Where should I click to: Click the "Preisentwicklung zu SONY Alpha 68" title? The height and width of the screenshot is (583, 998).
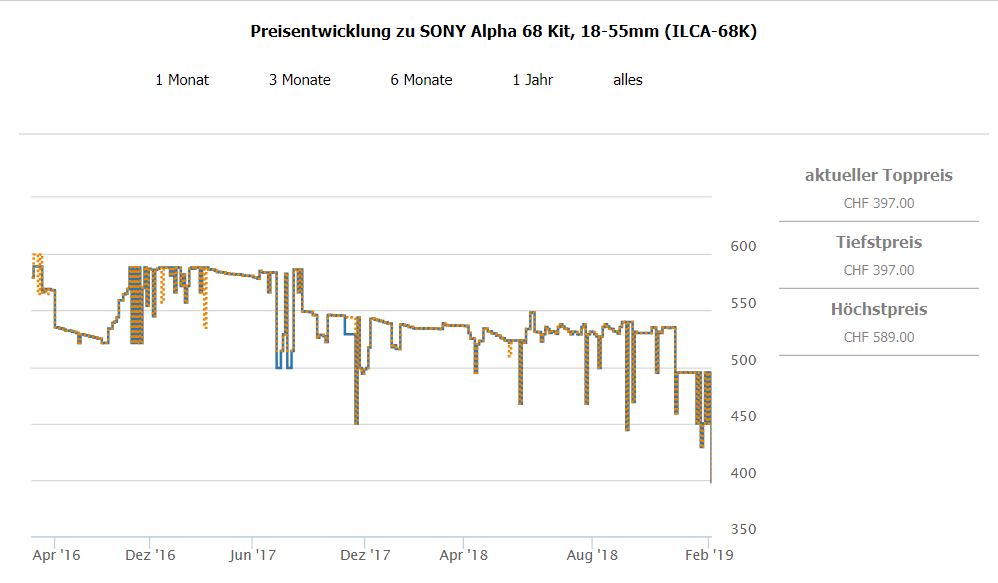[x=503, y=31]
